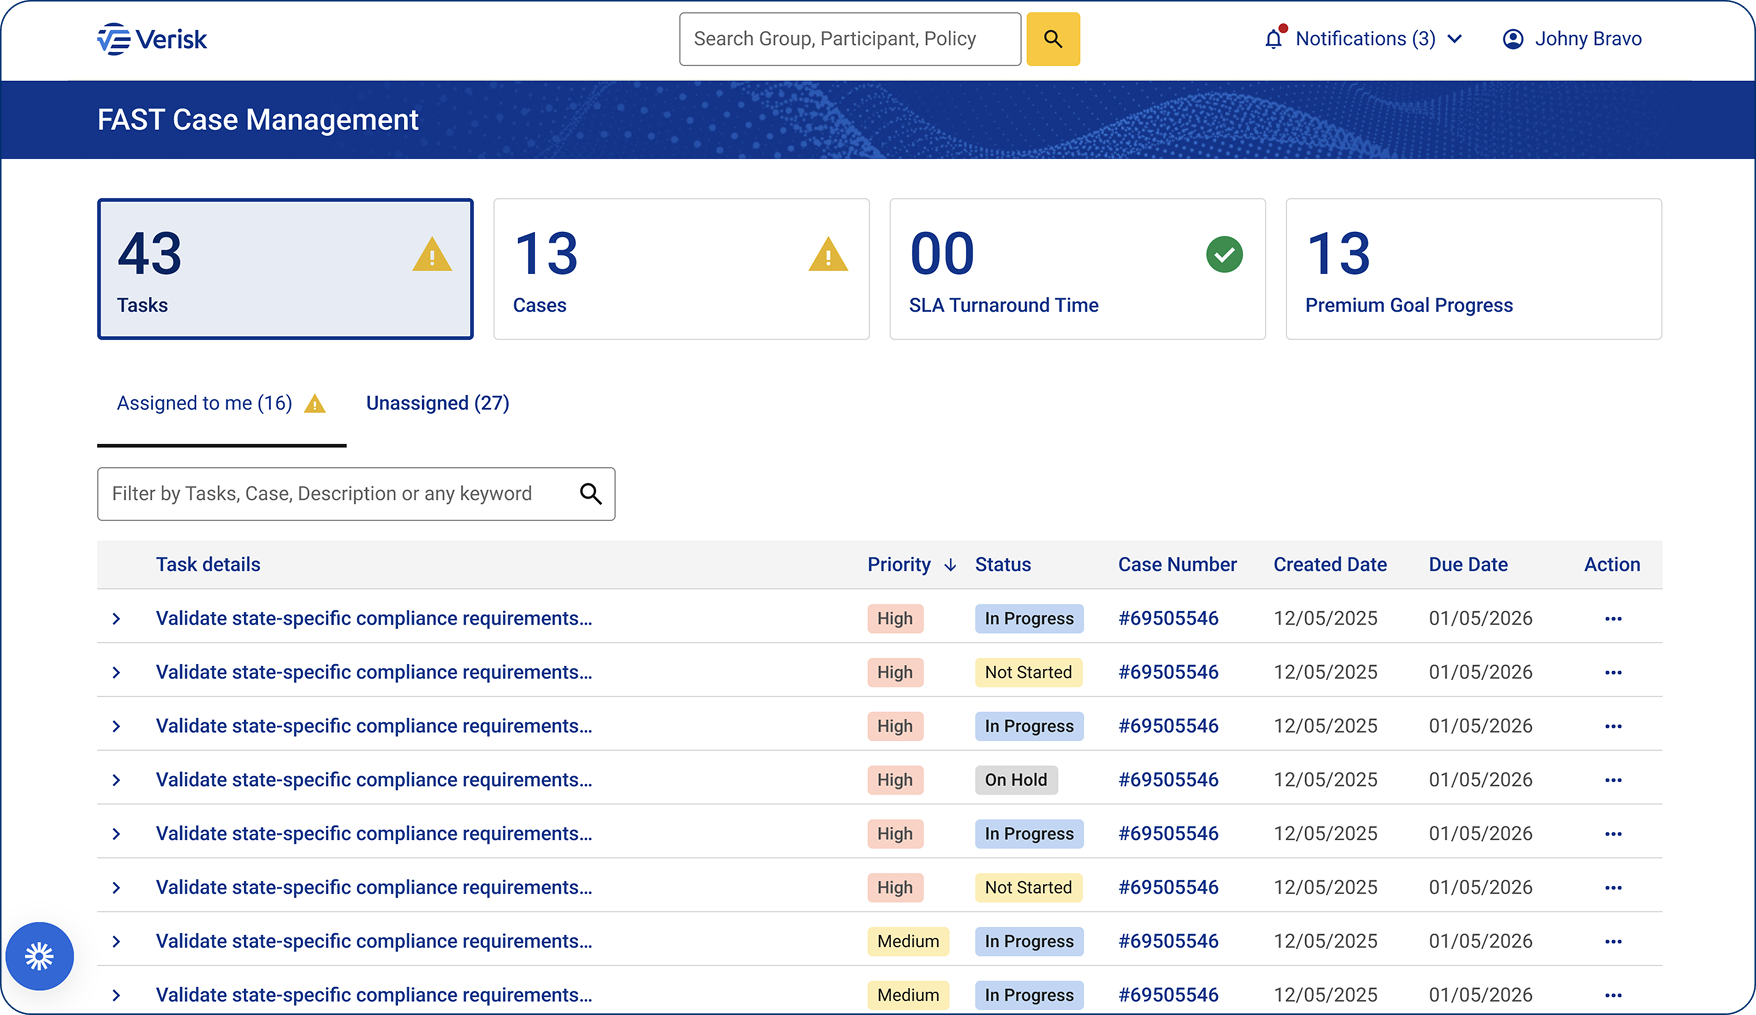Open the action menu for the first task row
The image size is (1756, 1015).
coord(1613,619)
